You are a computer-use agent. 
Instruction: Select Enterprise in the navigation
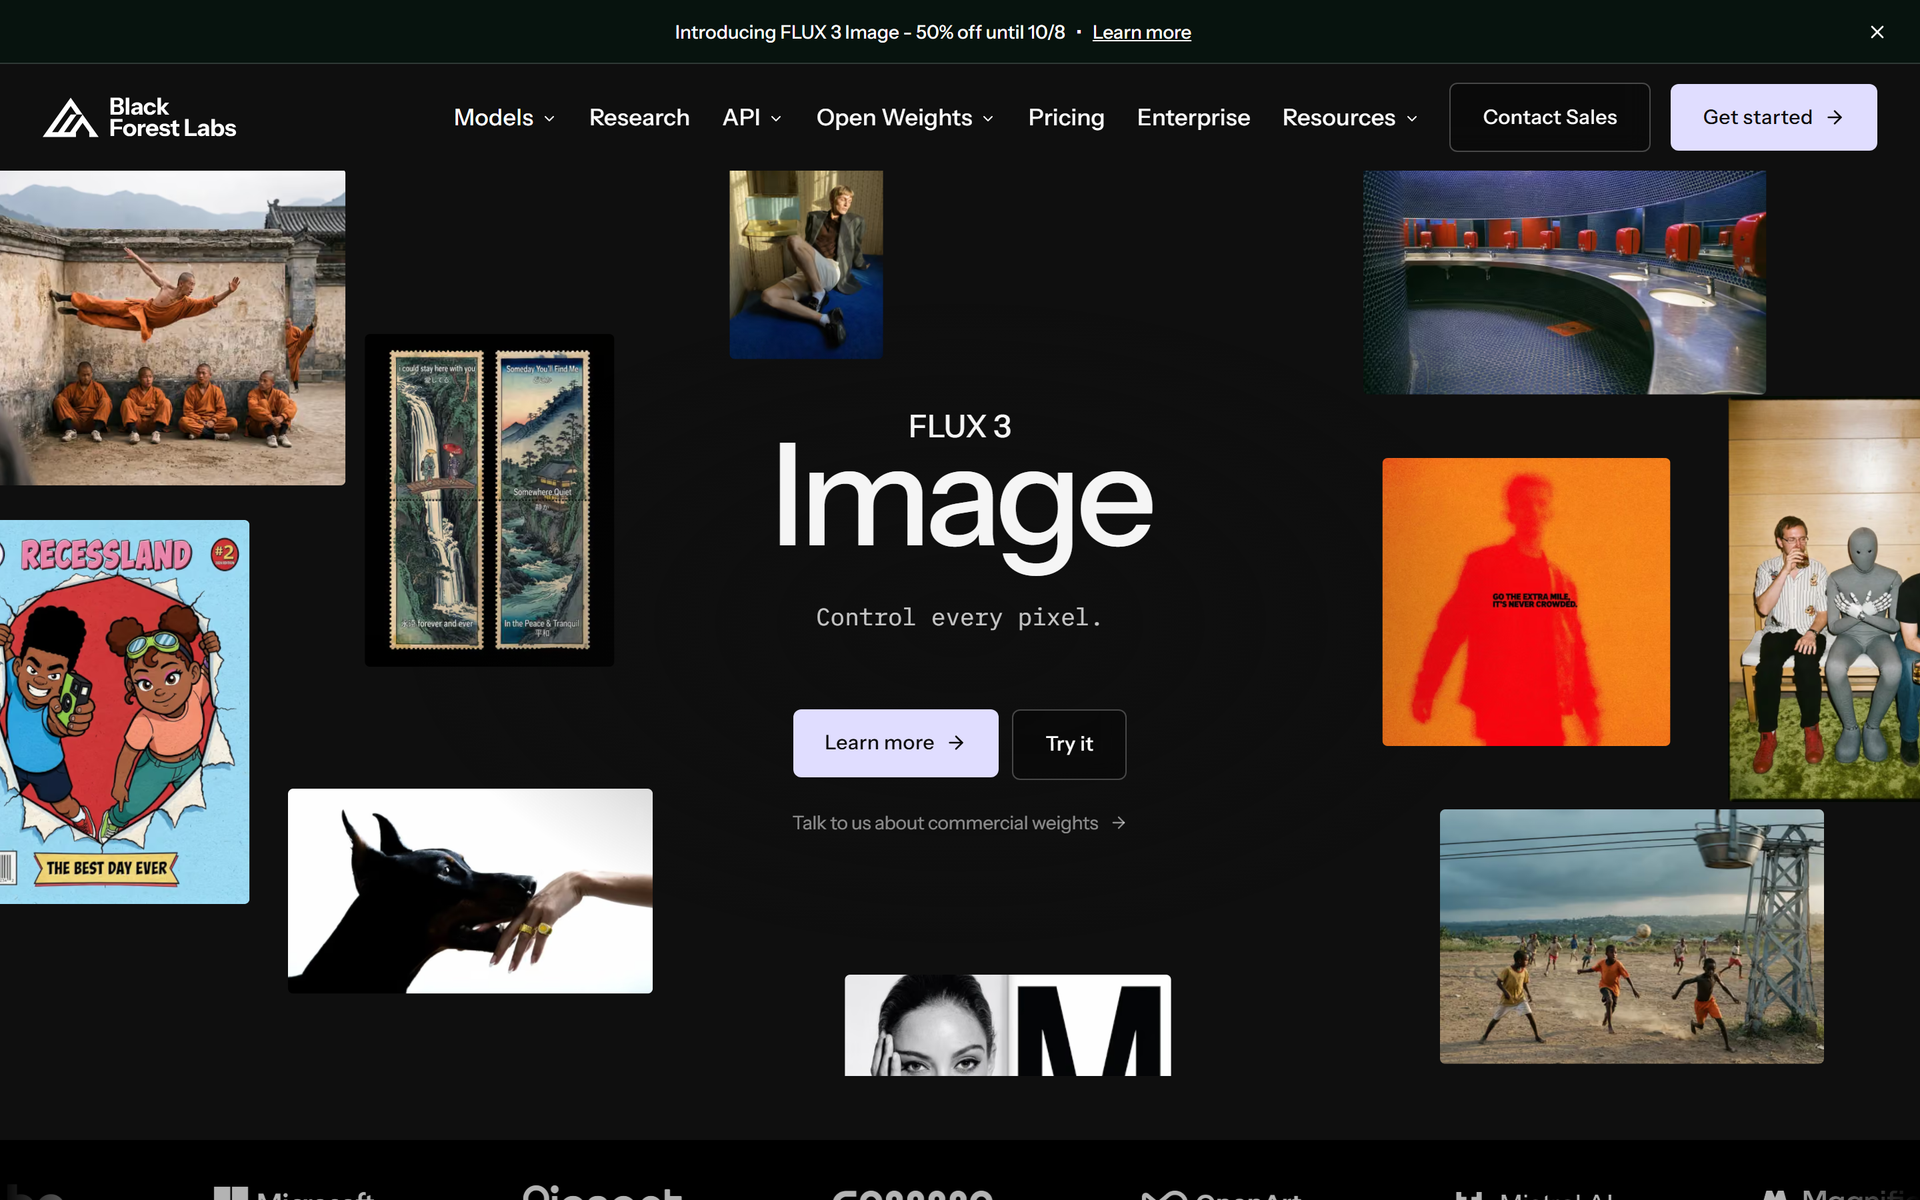[x=1193, y=117]
